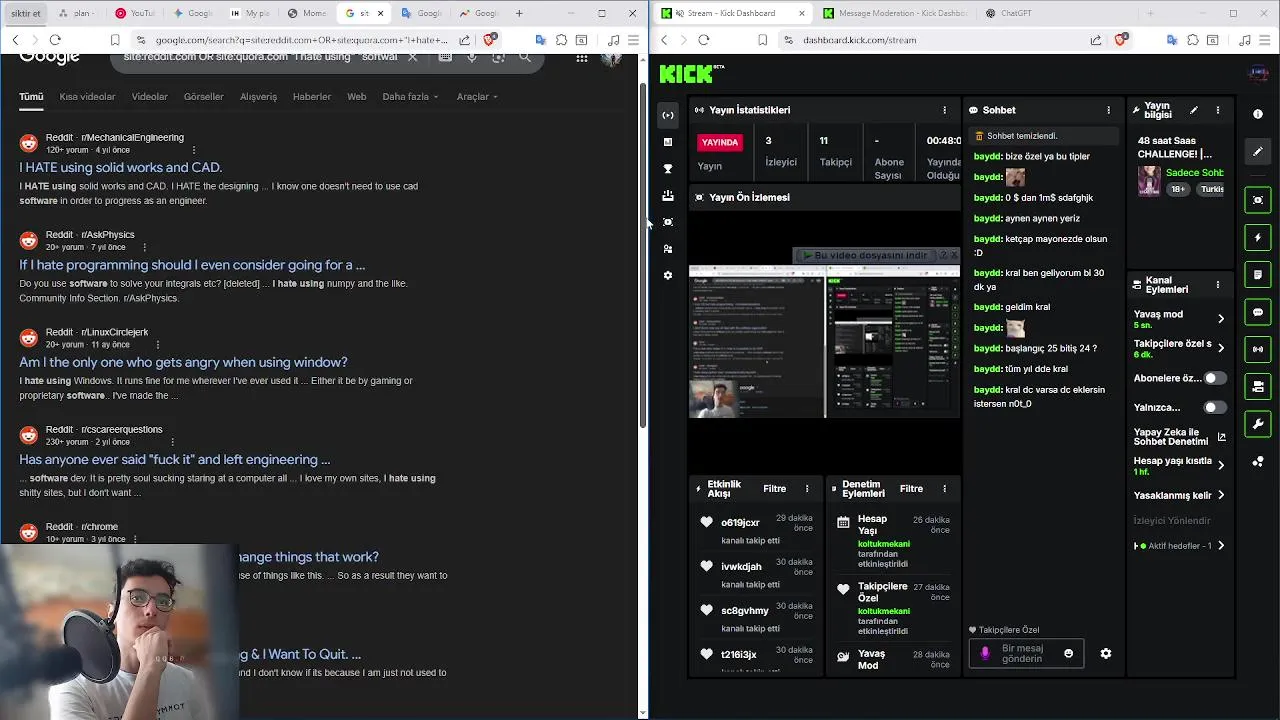The image size is (1280, 720).
Task: Open Kanal Eylemleri three-dot menu
Action: click(1217, 285)
